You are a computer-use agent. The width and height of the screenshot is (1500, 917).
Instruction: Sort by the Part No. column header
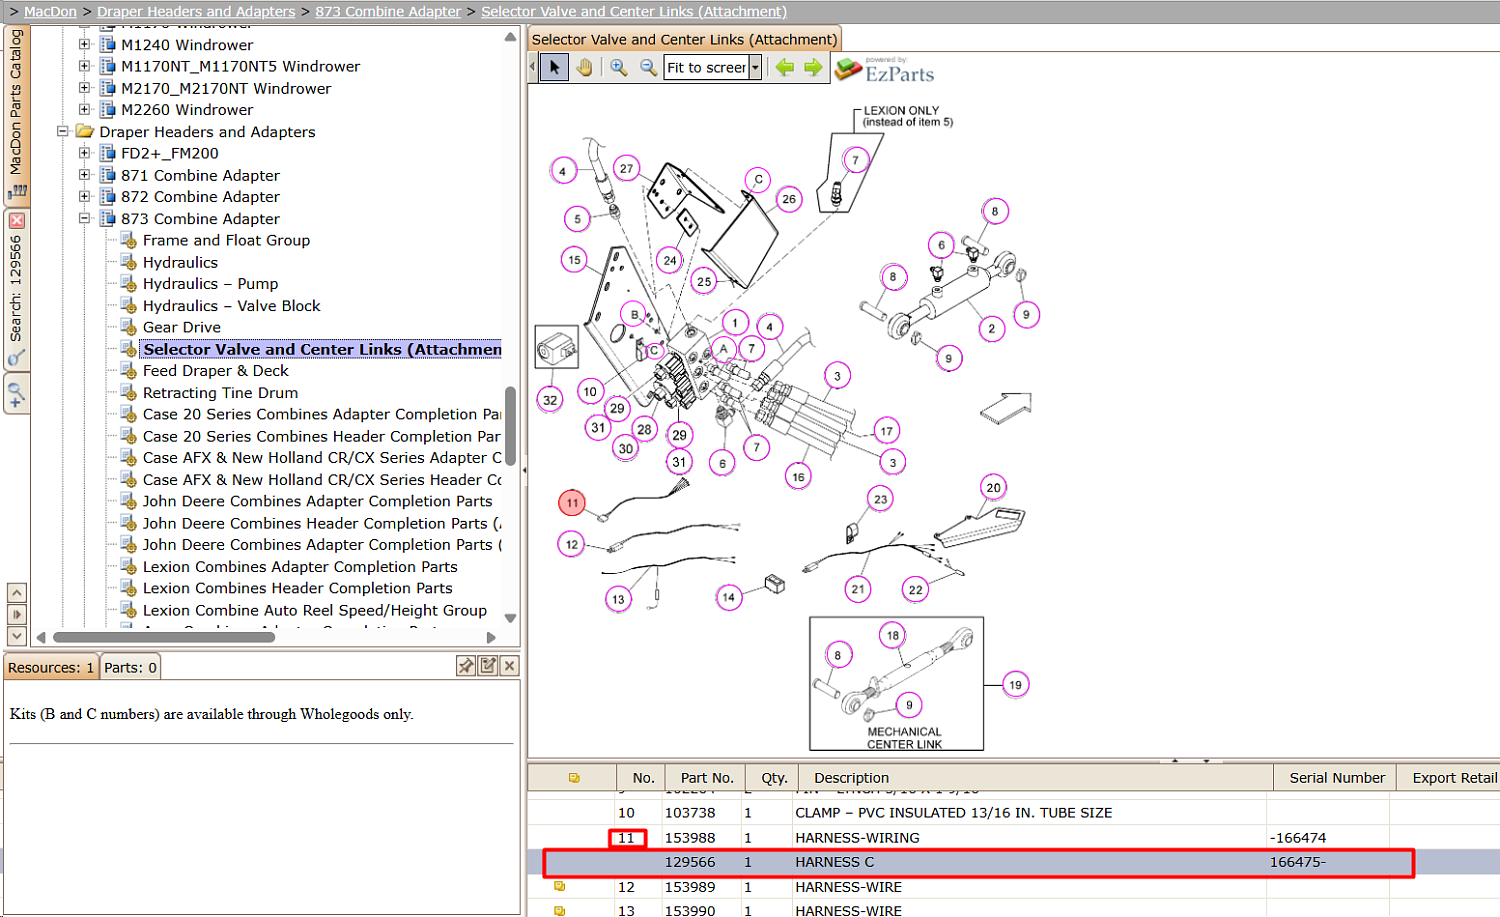(707, 777)
